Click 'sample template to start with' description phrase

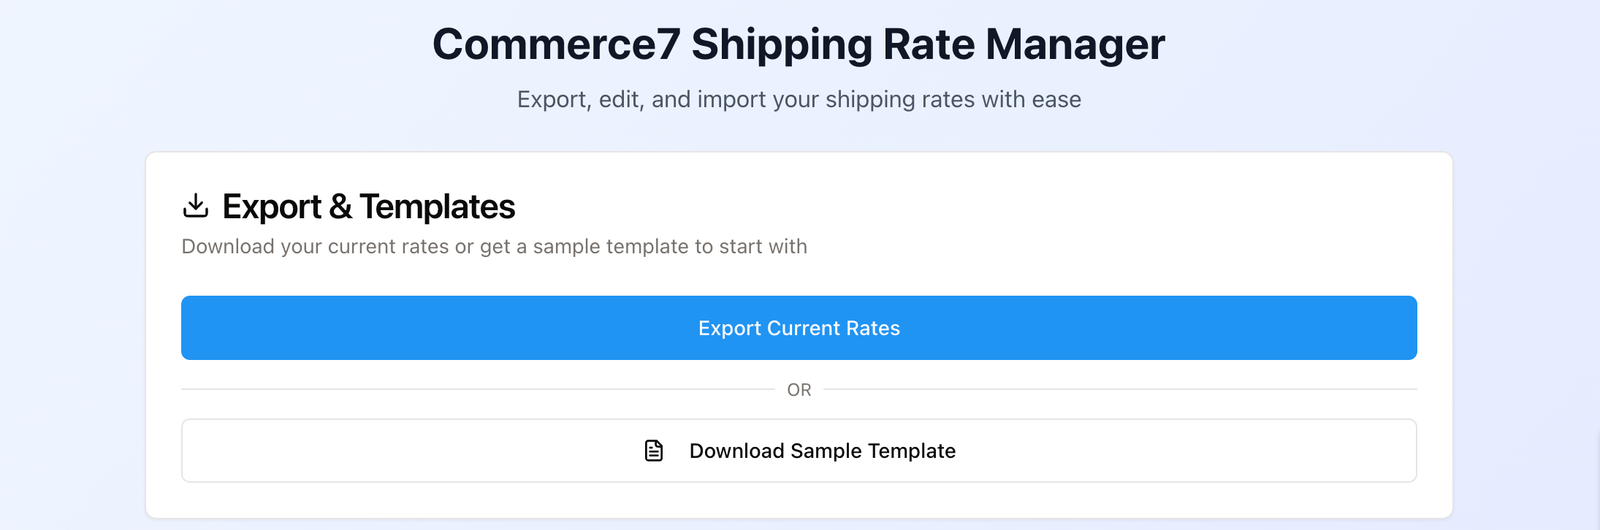coord(670,247)
